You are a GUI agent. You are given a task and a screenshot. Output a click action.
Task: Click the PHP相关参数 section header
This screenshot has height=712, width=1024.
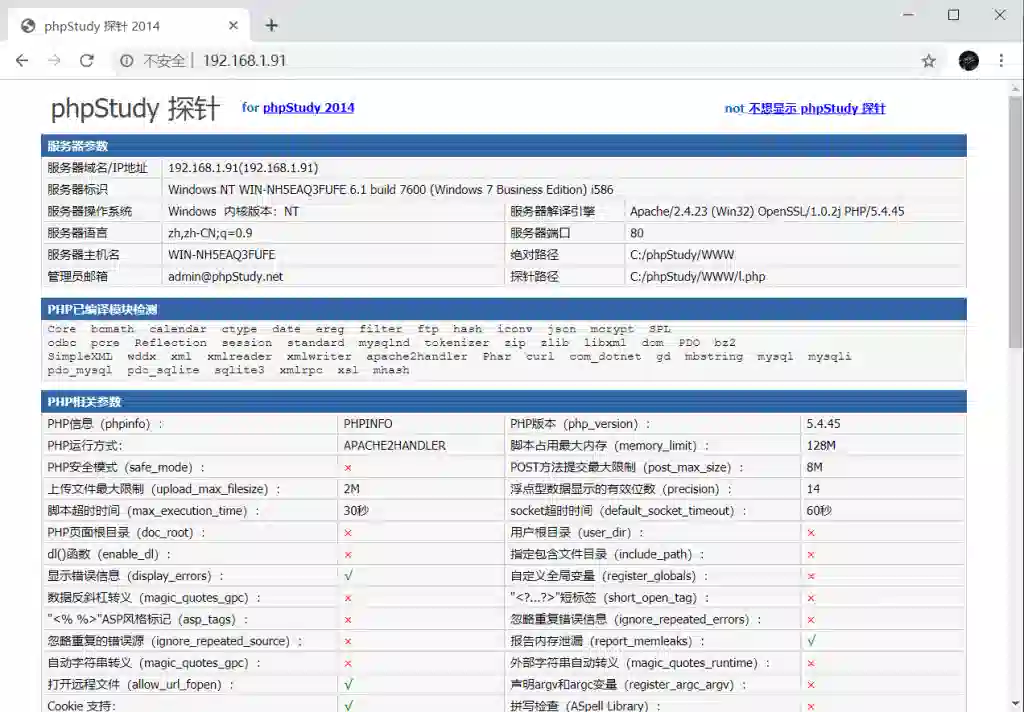pos(504,401)
